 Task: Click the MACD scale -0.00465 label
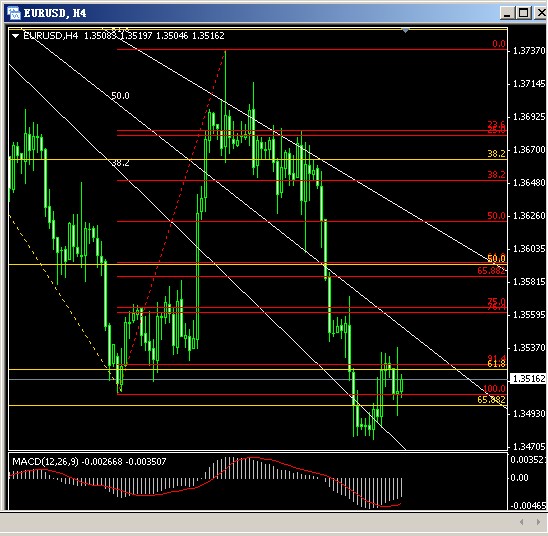(528, 506)
